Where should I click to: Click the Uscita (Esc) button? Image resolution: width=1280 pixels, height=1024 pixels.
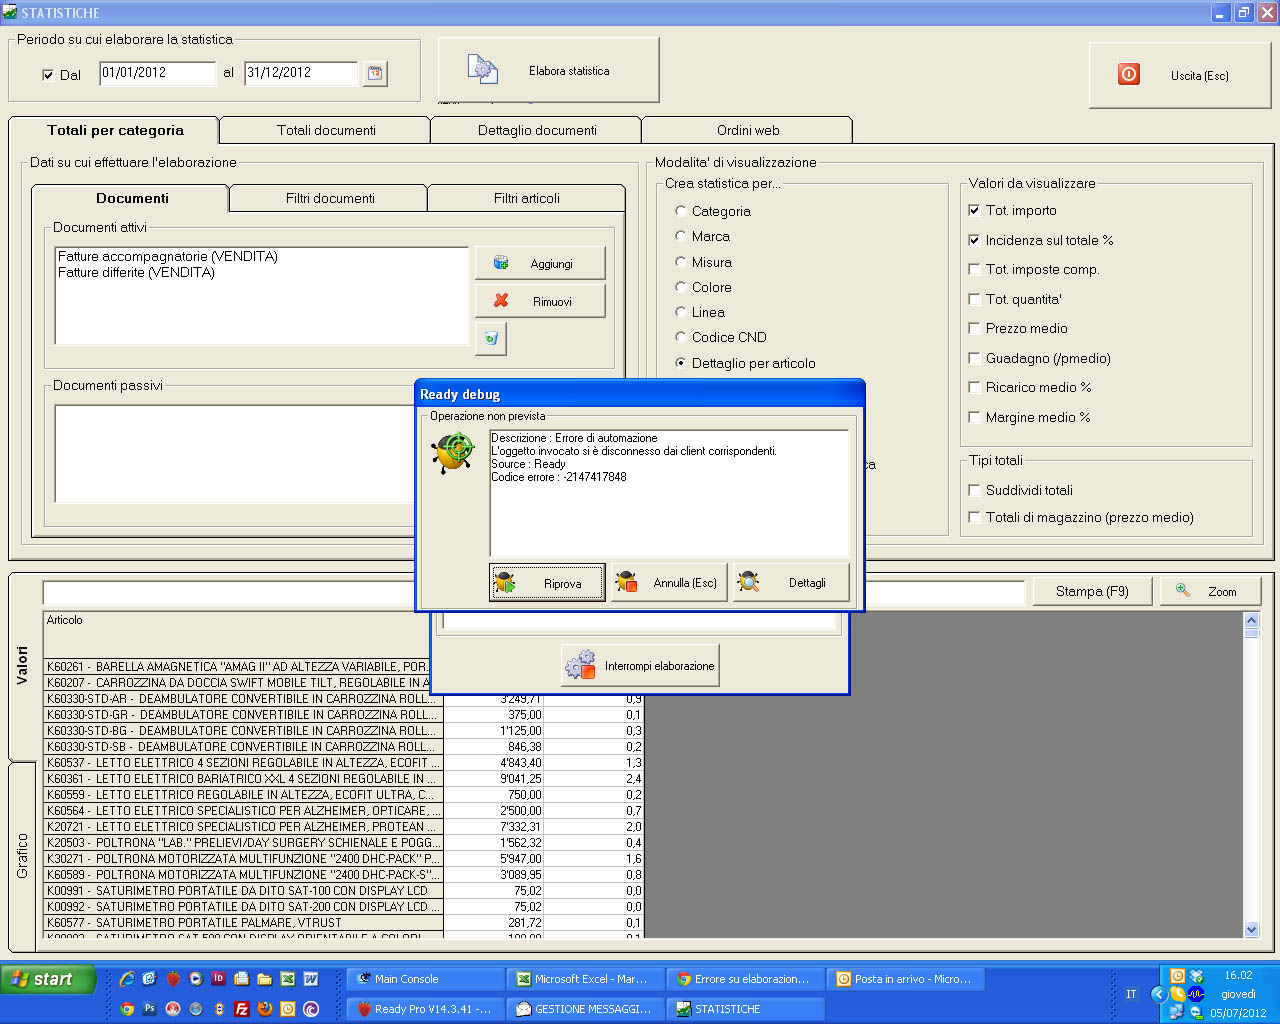pos(1180,75)
